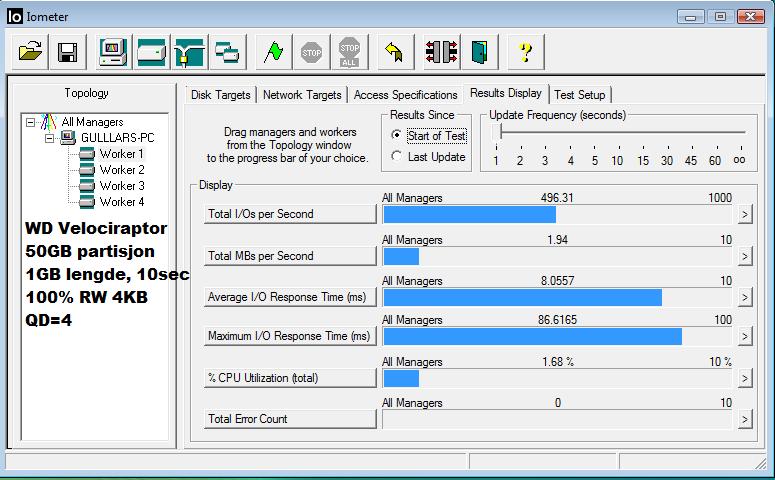775x480 pixels.
Task: Close the Iometer window
Action: click(750, 17)
